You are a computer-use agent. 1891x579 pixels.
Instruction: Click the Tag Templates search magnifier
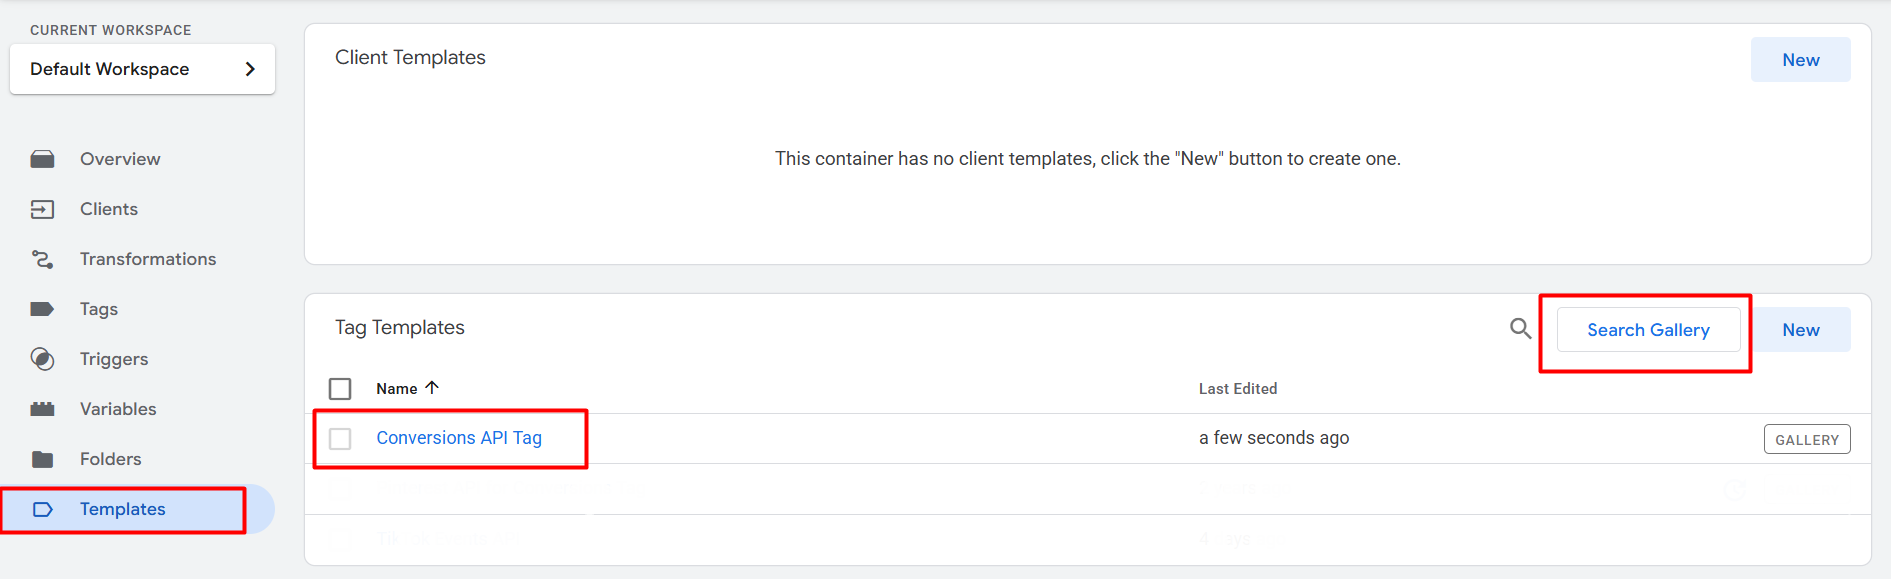point(1520,328)
